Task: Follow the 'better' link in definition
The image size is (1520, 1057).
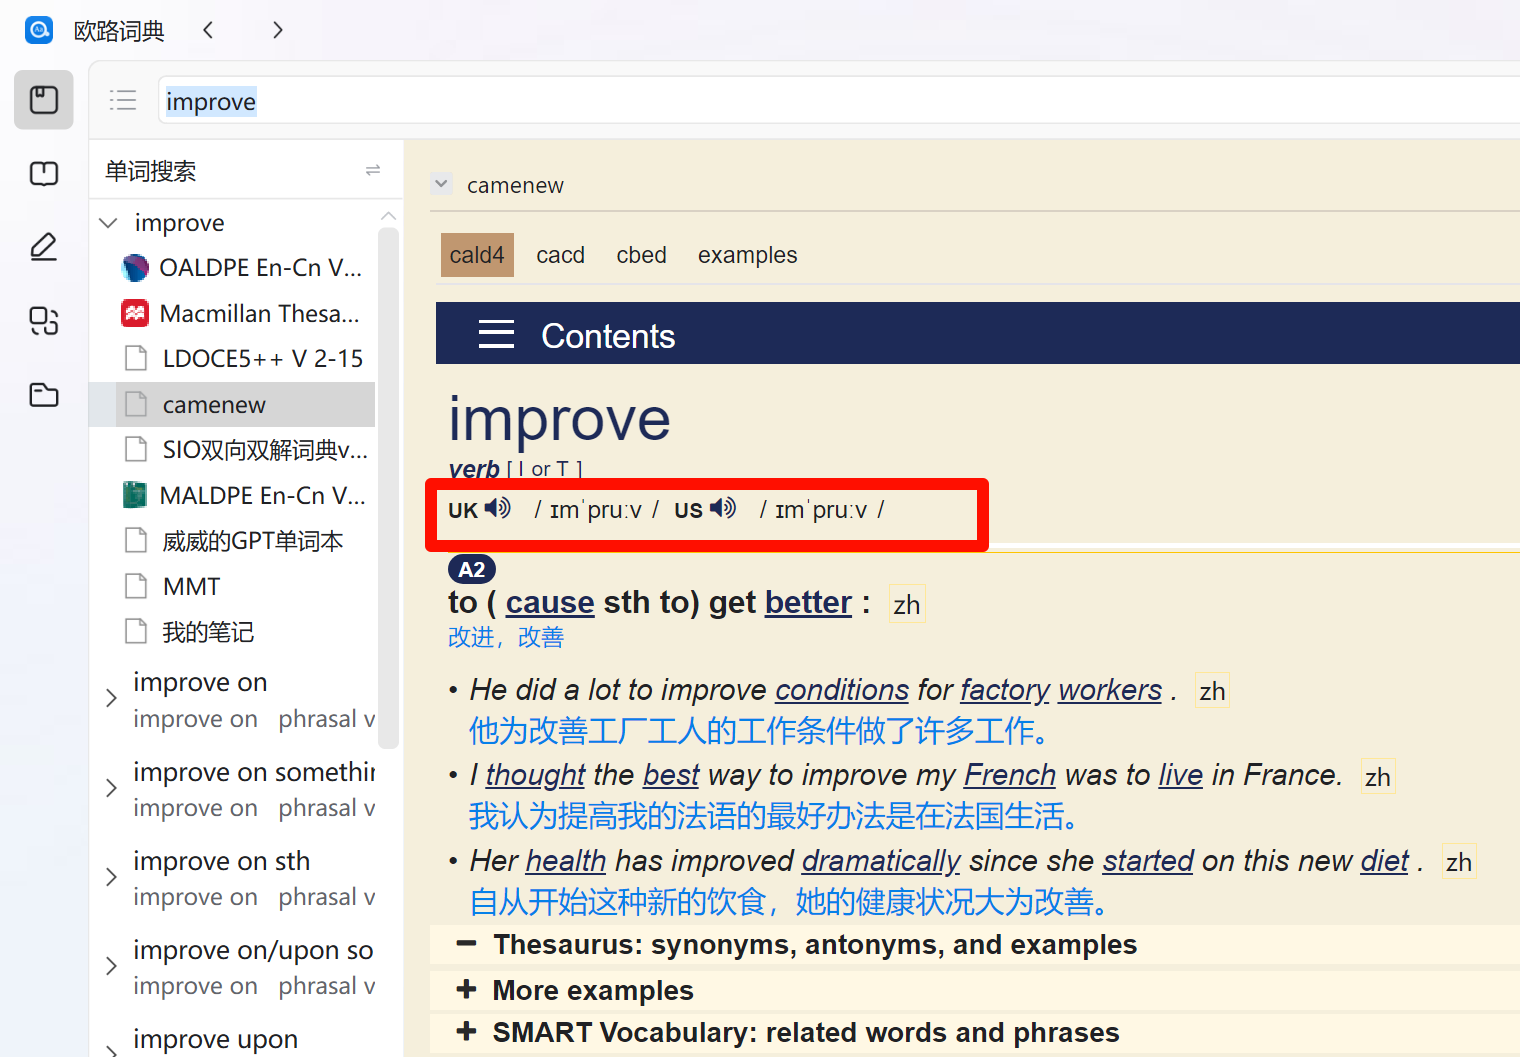Action: pos(808,602)
